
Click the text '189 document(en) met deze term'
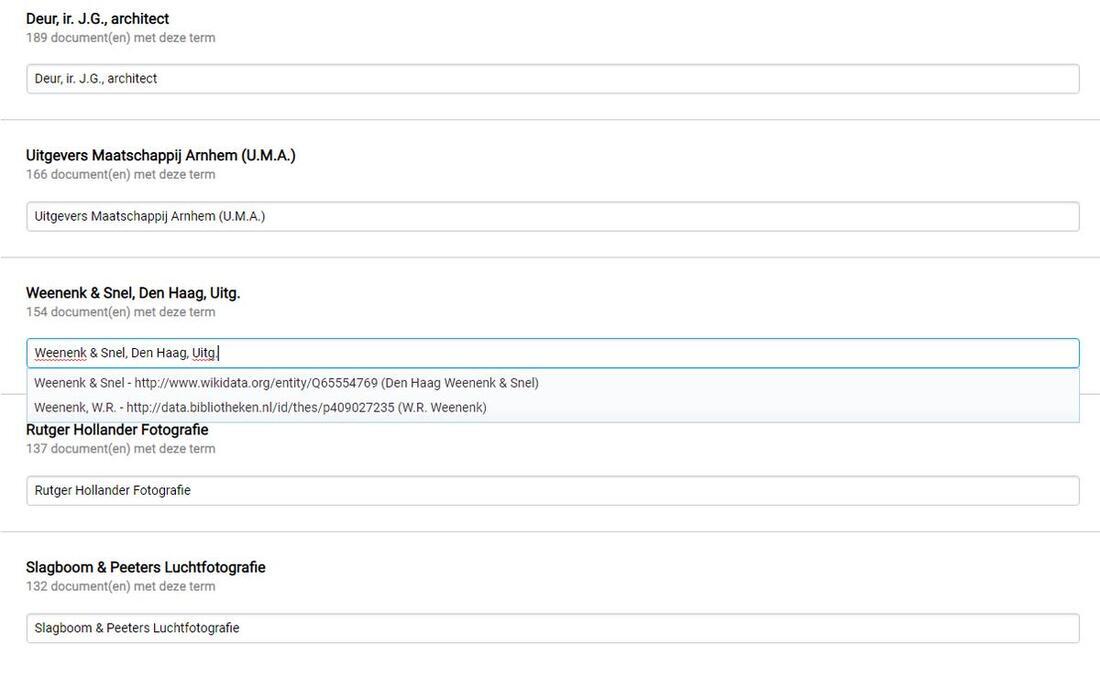coord(121,38)
